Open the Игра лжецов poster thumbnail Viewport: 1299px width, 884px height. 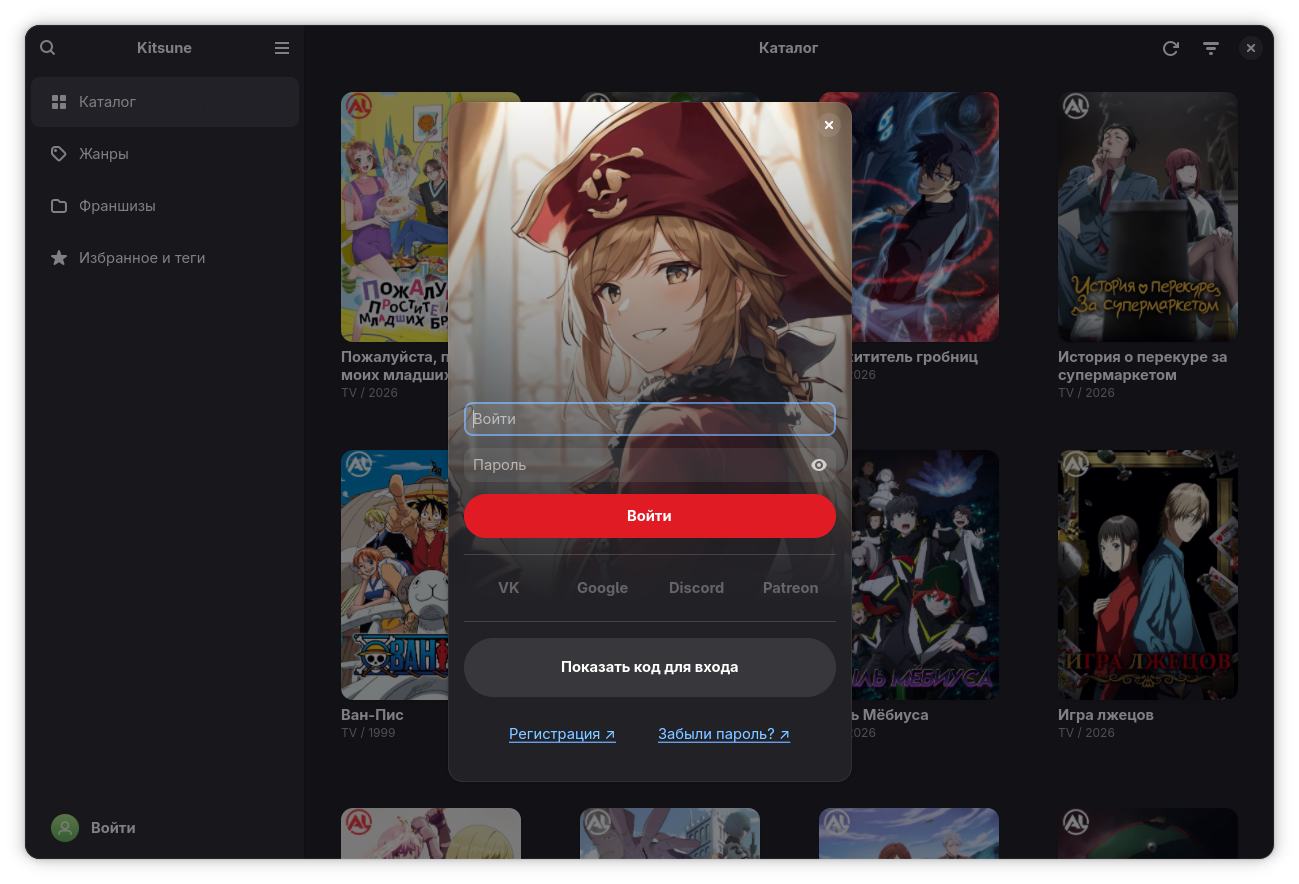point(1148,575)
